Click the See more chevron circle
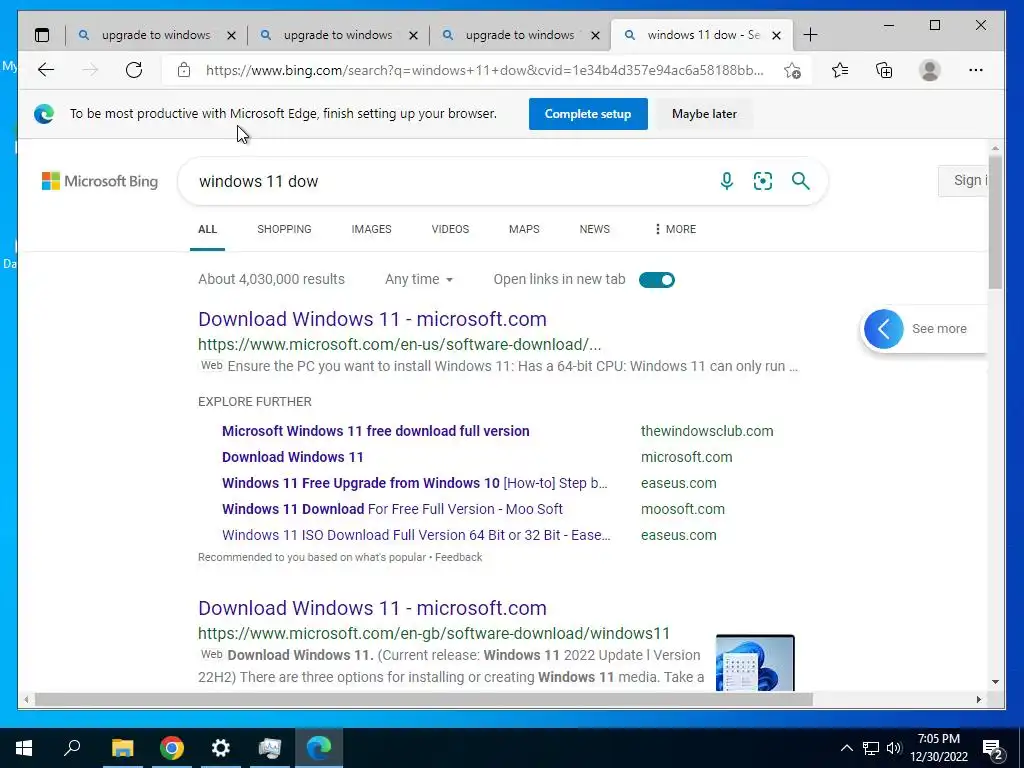The image size is (1024, 768). [x=884, y=328]
